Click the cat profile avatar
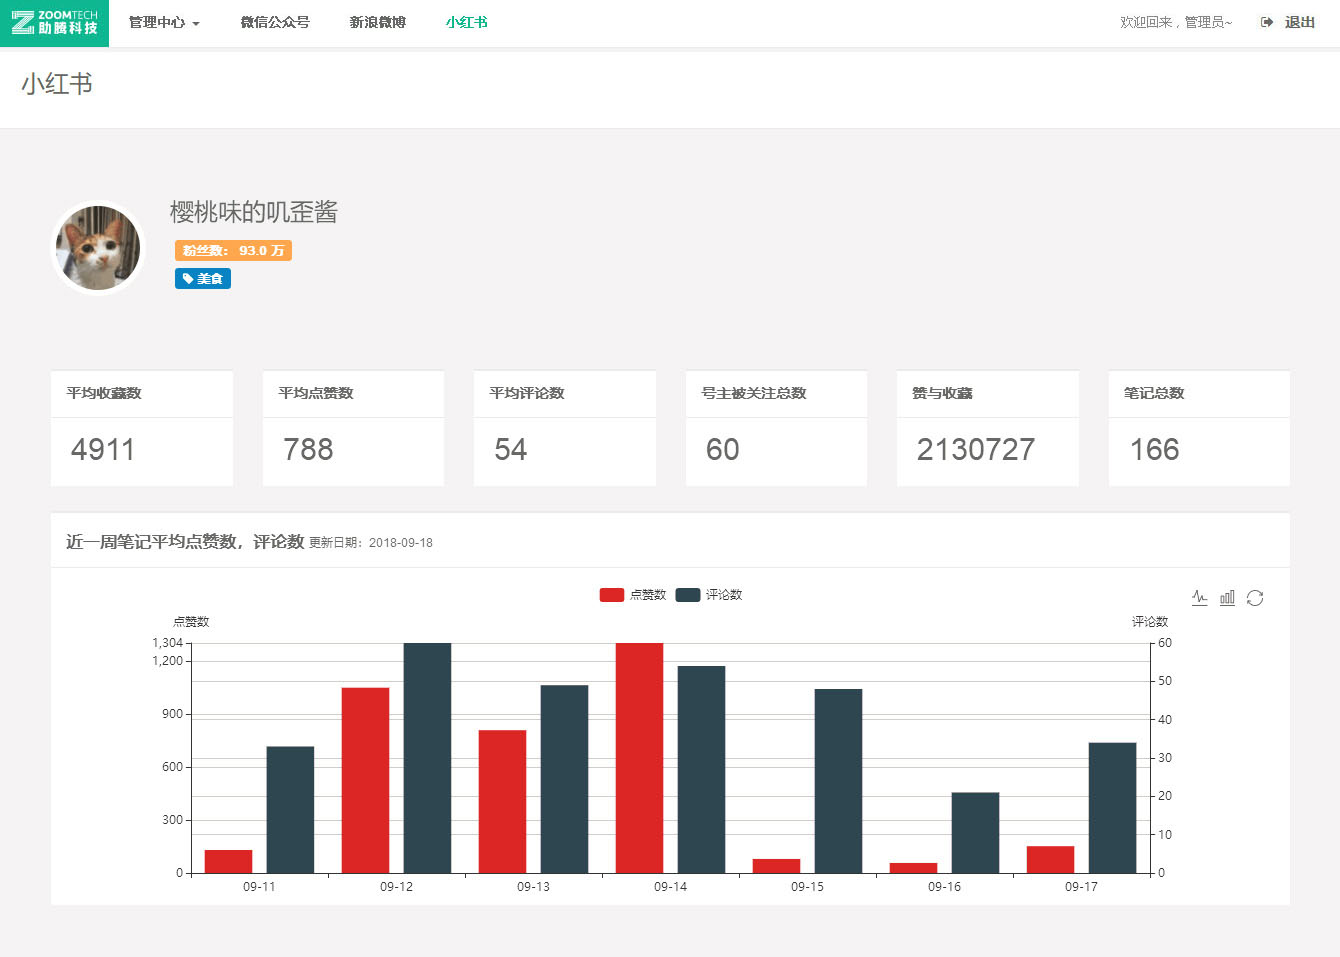1340x957 pixels. (98, 248)
